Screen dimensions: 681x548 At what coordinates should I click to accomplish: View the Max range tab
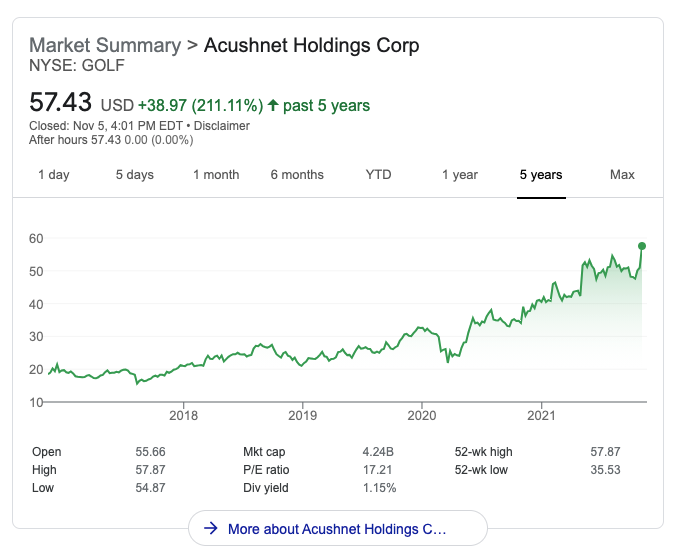622,175
